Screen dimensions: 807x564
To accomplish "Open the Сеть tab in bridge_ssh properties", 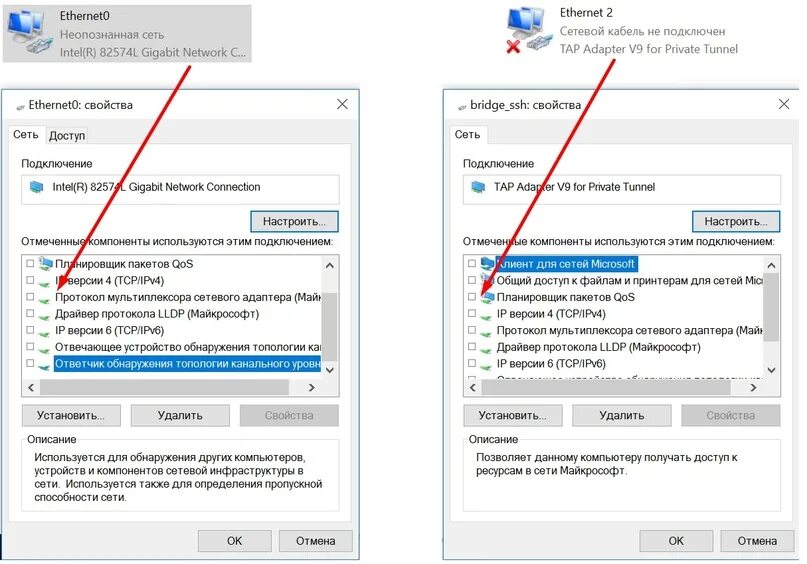I will [x=467, y=135].
